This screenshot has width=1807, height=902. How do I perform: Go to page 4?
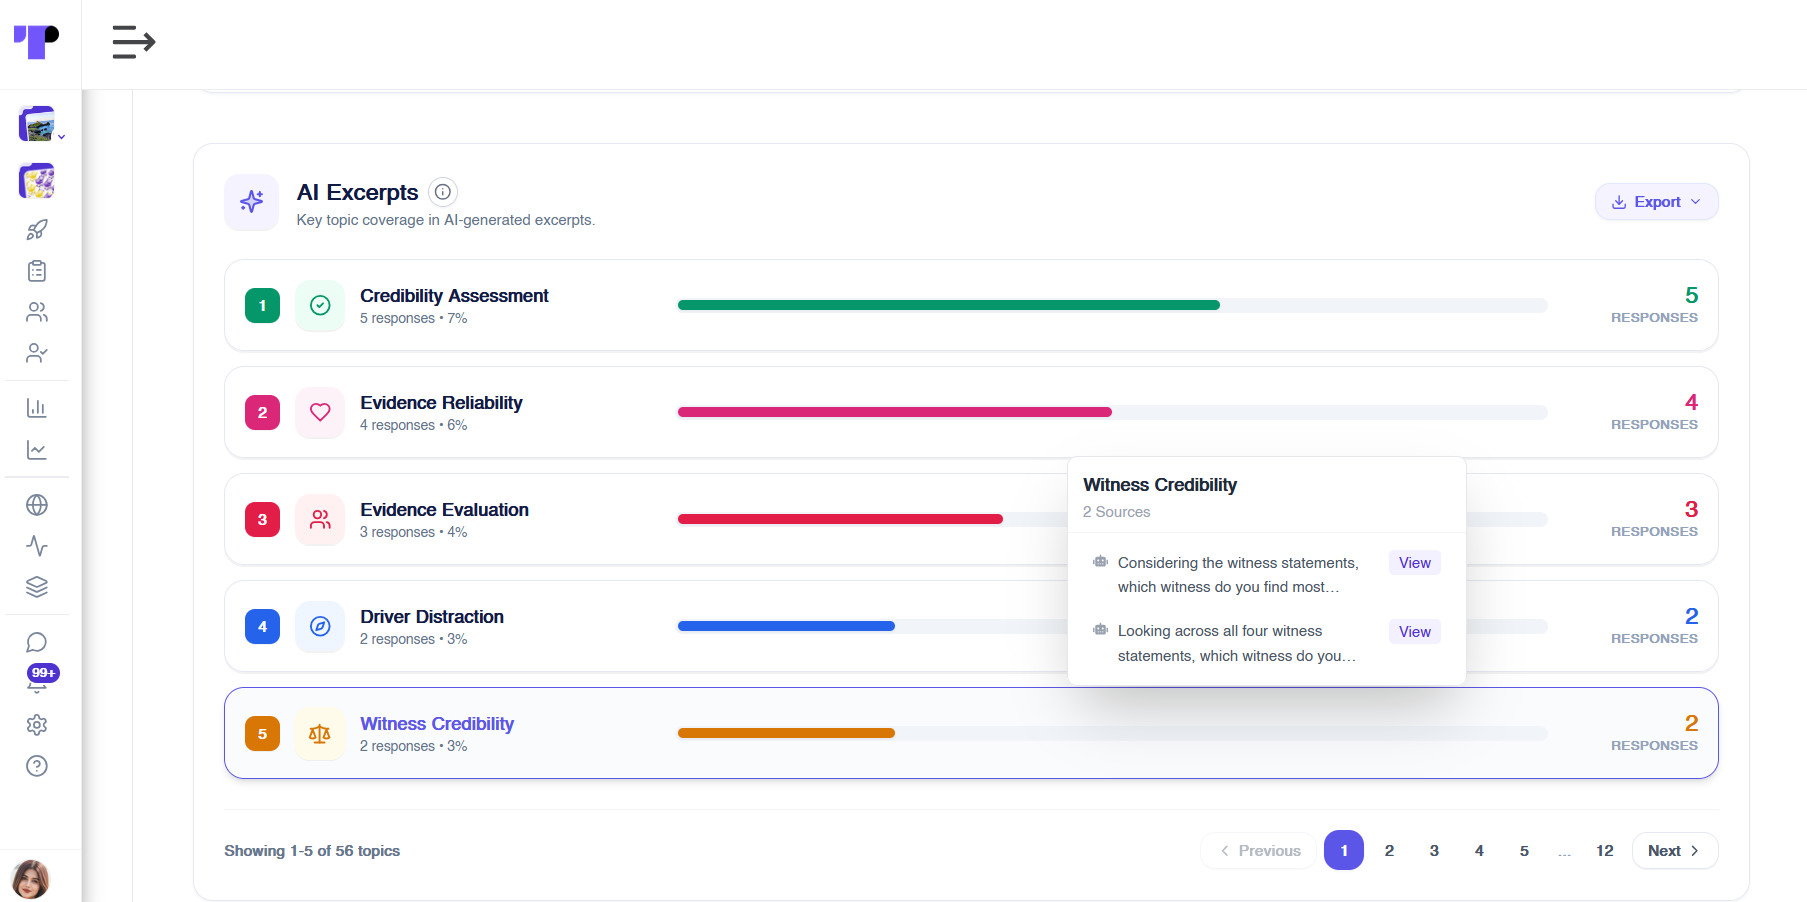(1479, 851)
